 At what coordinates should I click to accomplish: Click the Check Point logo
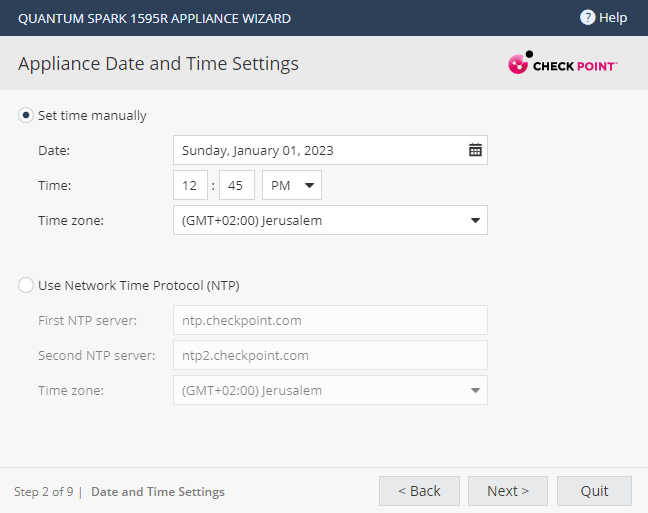point(562,63)
